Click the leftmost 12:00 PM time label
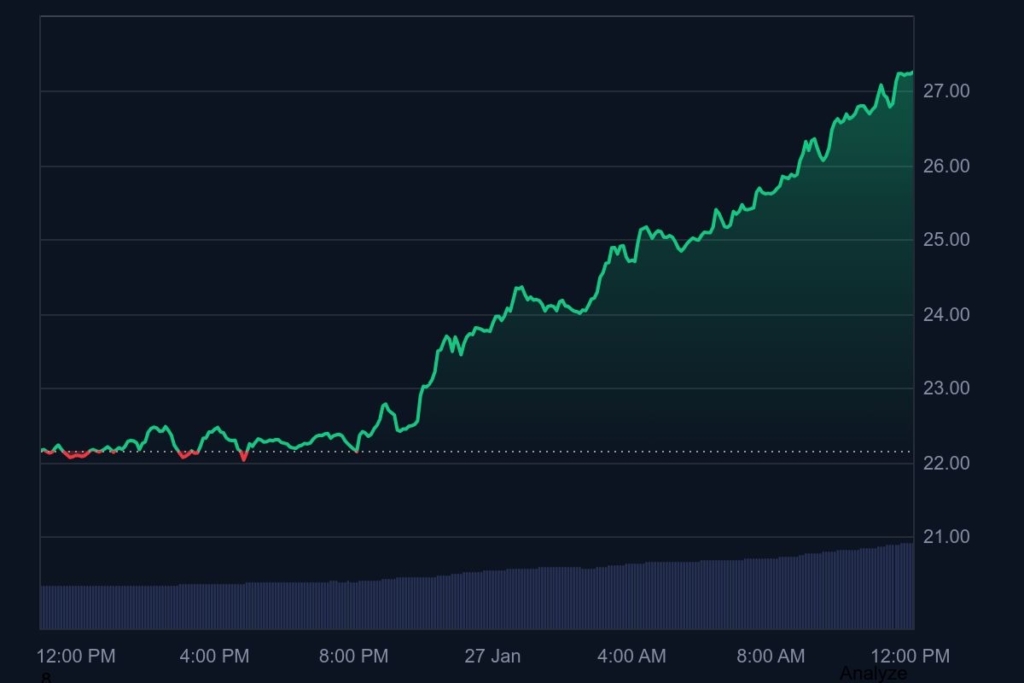The width and height of the screenshot is (1024, 683). [77, 657]
